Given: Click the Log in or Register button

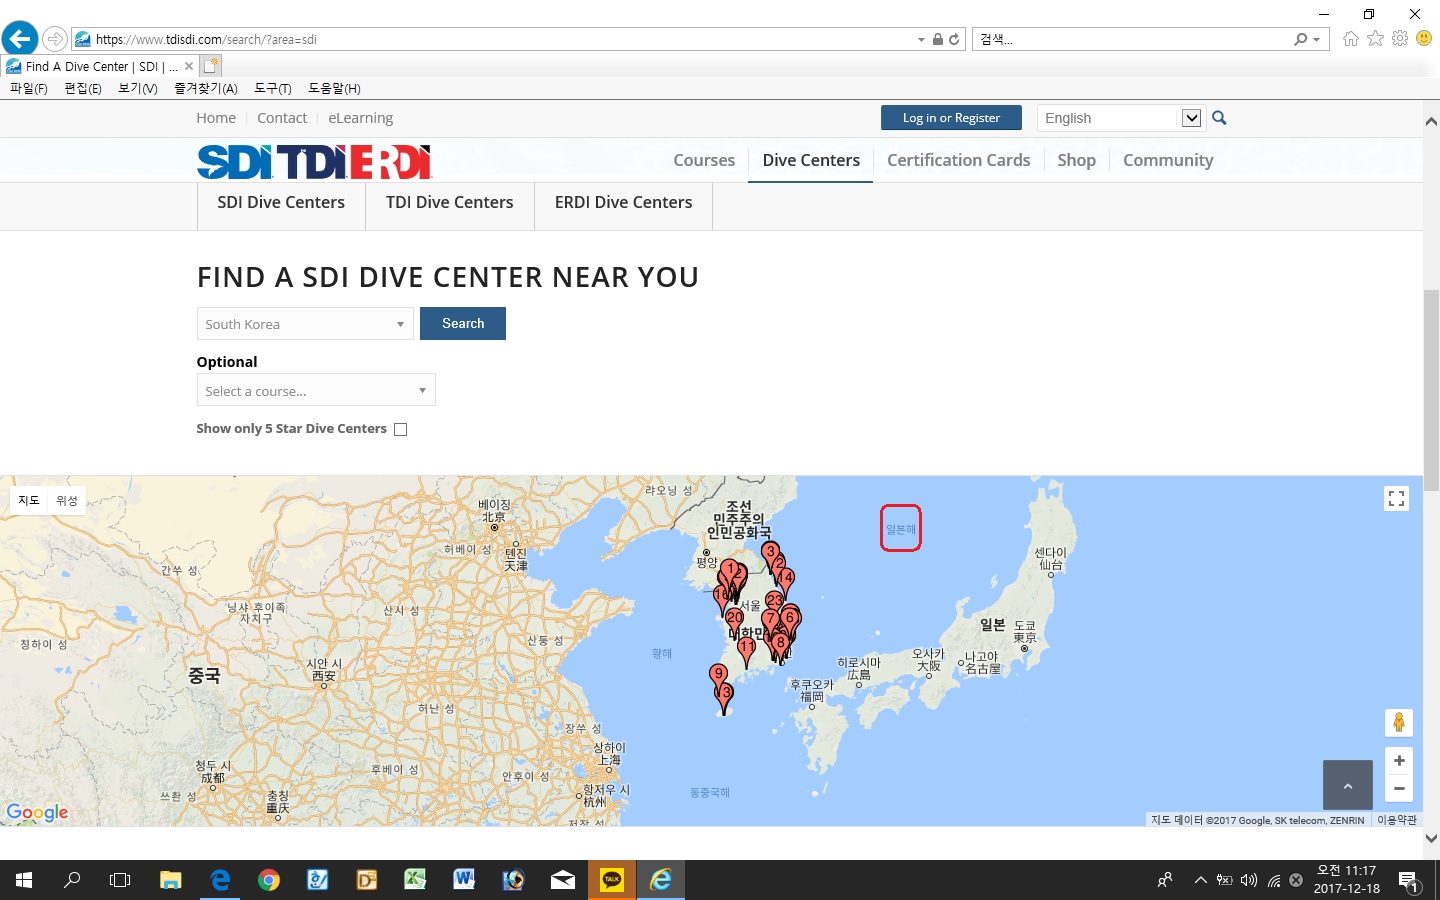Looking at the screenshot, I should 951,118.
